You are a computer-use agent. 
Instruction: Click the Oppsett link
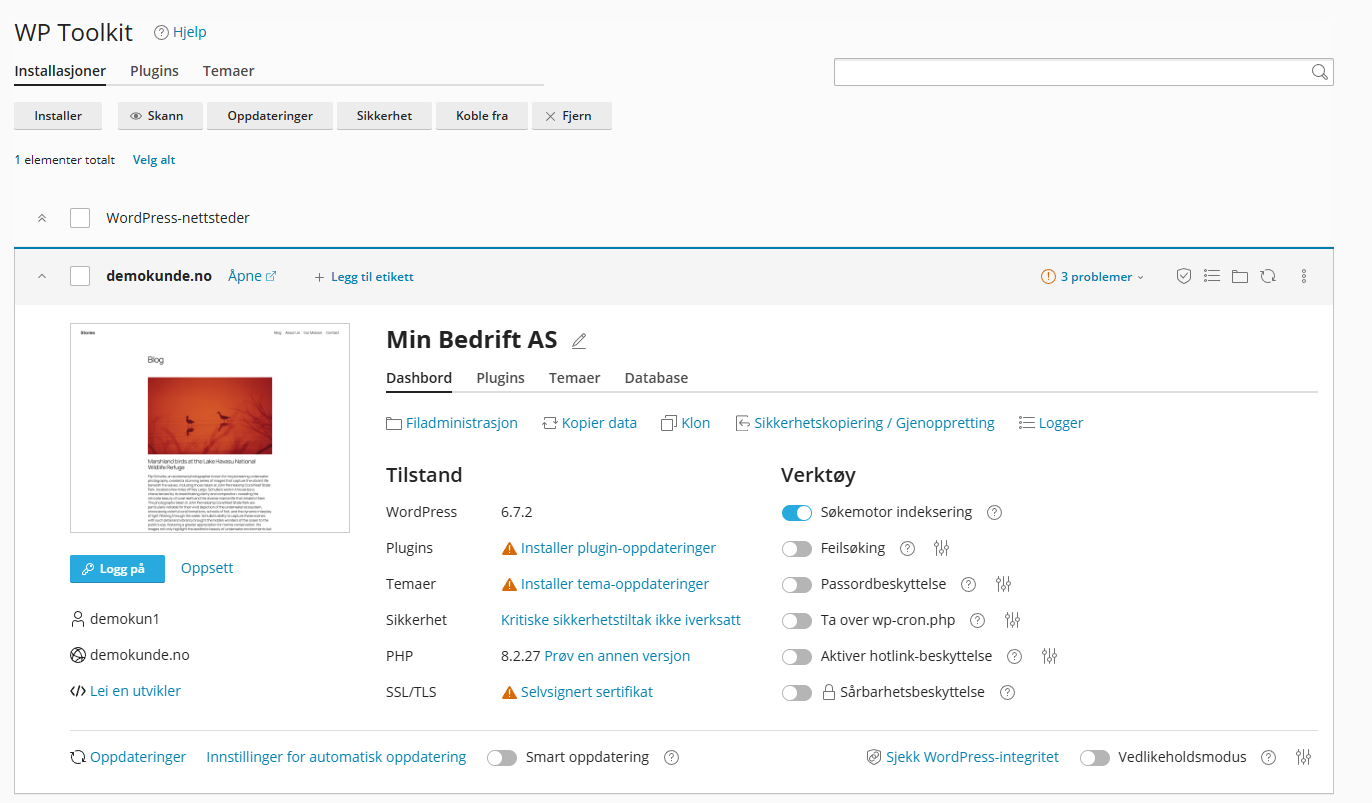207,568
